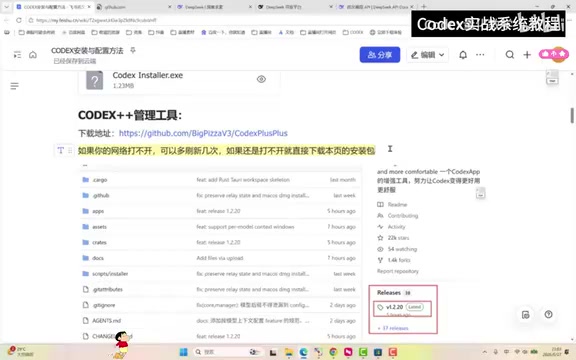Open the comment icon beside the GitHub image

(480, 193)
